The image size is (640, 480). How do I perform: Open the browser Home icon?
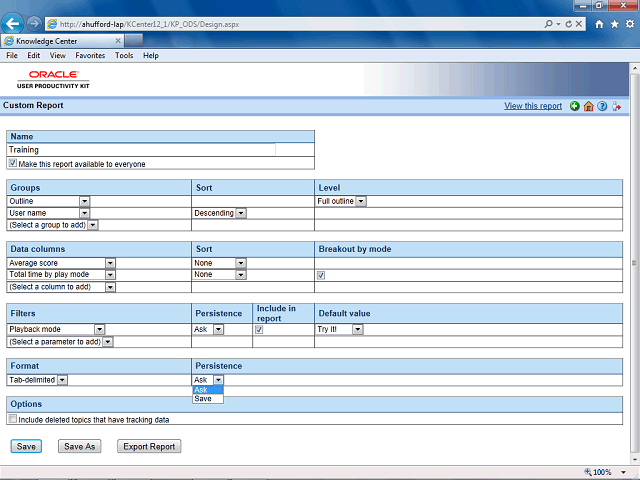(599, 24)
